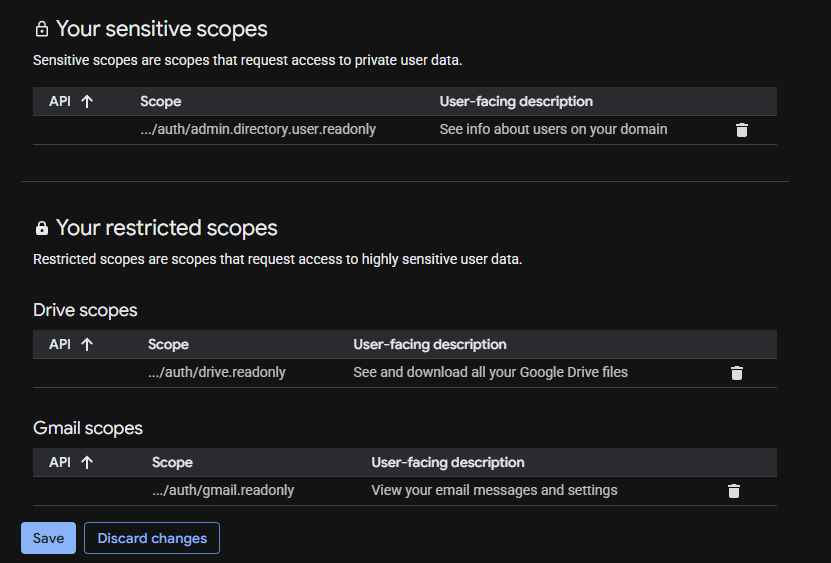
Task: Click User-facing description header in Gmail scopes
Action: (x=448, y=462)
